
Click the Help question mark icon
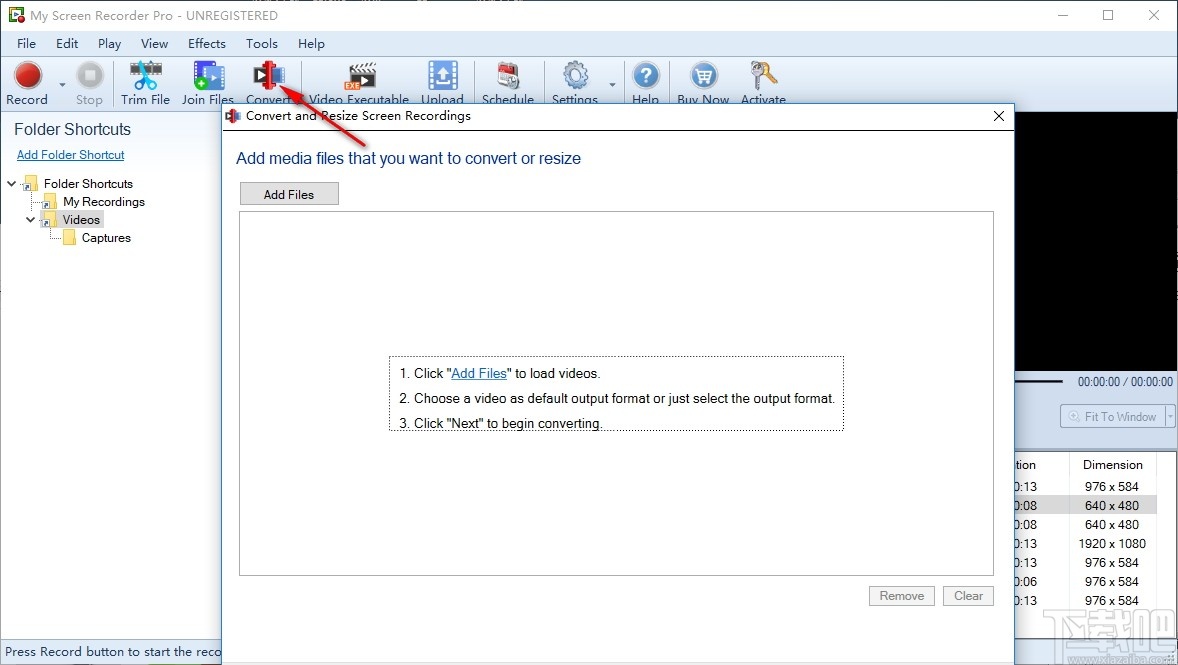tap(645, 75)
